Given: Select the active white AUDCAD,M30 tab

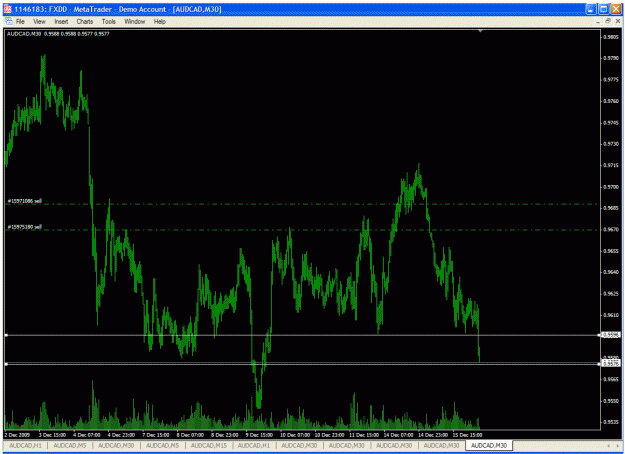Looking at the screenshot, I should coord(489,445).
